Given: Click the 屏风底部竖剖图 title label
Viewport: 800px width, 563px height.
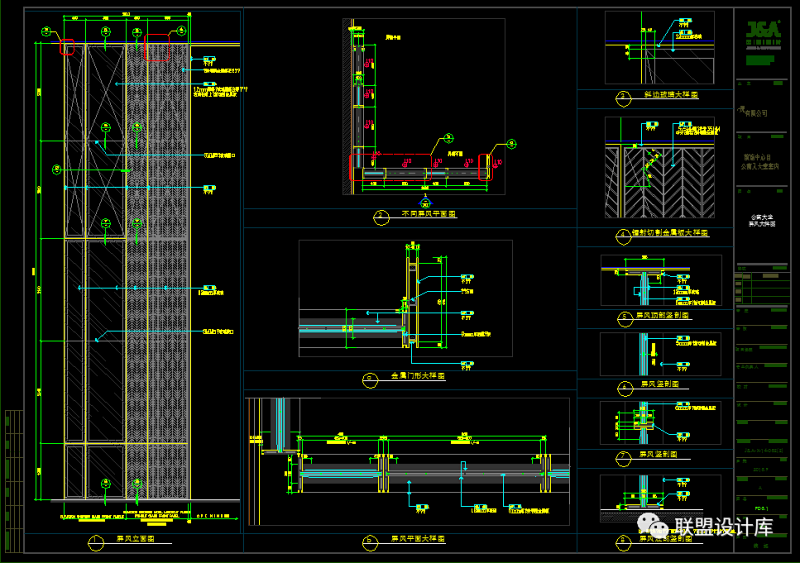Looking at the screenshot, I should [x=663, y=539].
